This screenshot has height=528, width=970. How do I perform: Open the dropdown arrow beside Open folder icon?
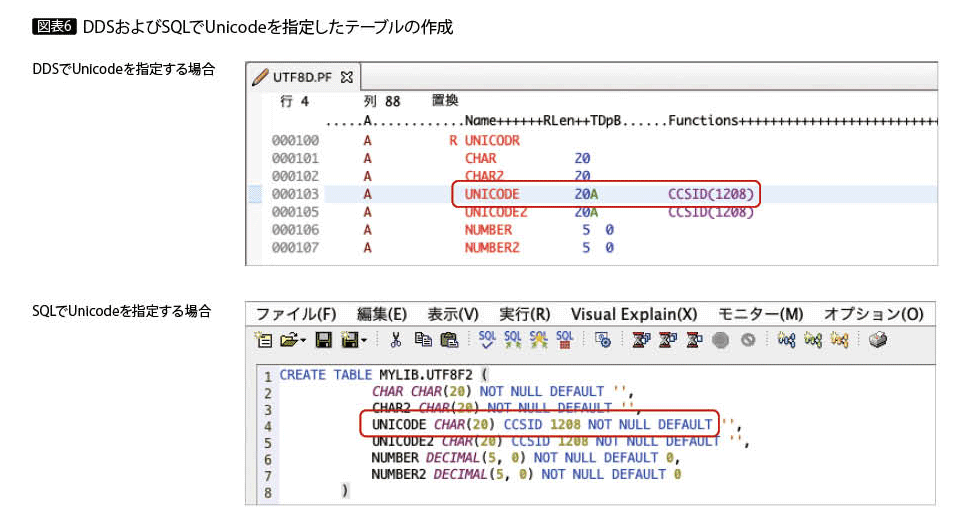[303, 342]
